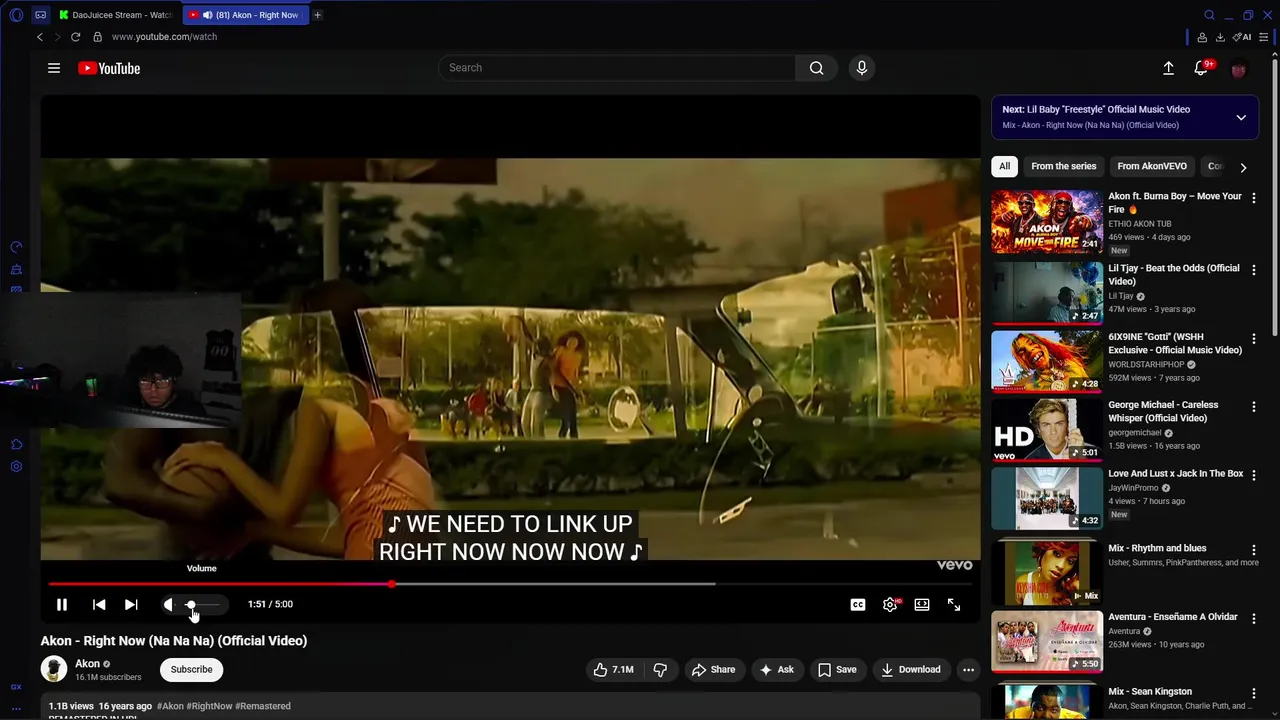The height and width of the screenshot is (720, 1280).
Task: Start voice search with the microphone icon
Action: [x=862, y=68]
